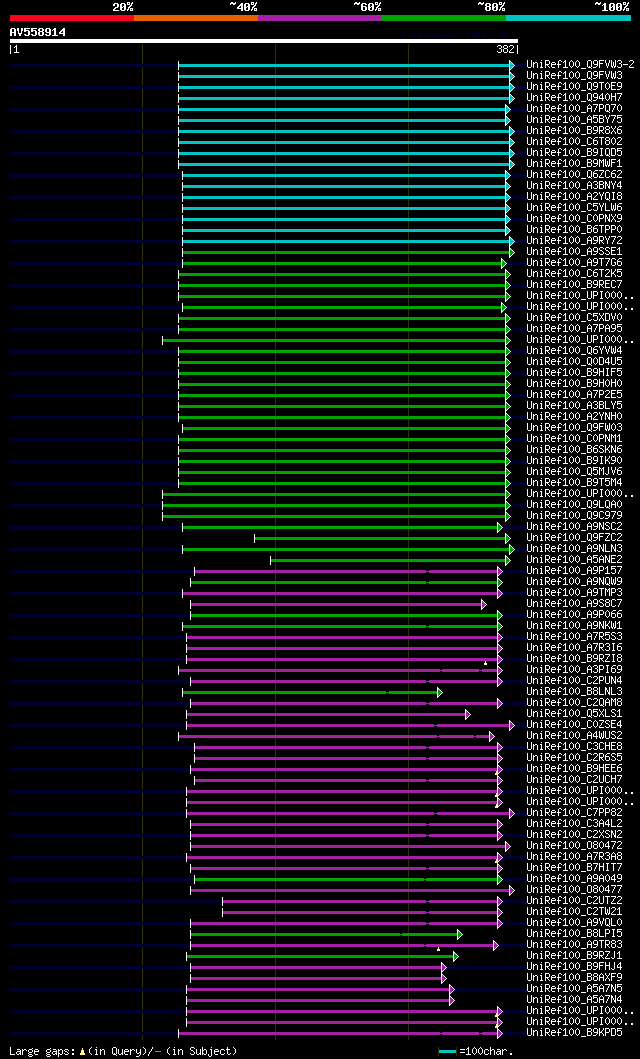Screen dimensions: 640x1059
Task: Select the UniRef100_Q6ZC62 label
Action: click(x=575, y=175)
